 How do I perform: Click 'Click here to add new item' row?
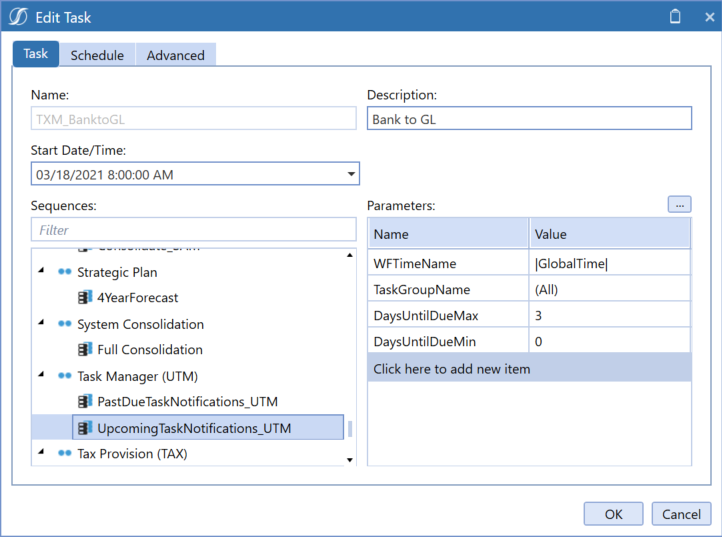[x=528, y=369]
